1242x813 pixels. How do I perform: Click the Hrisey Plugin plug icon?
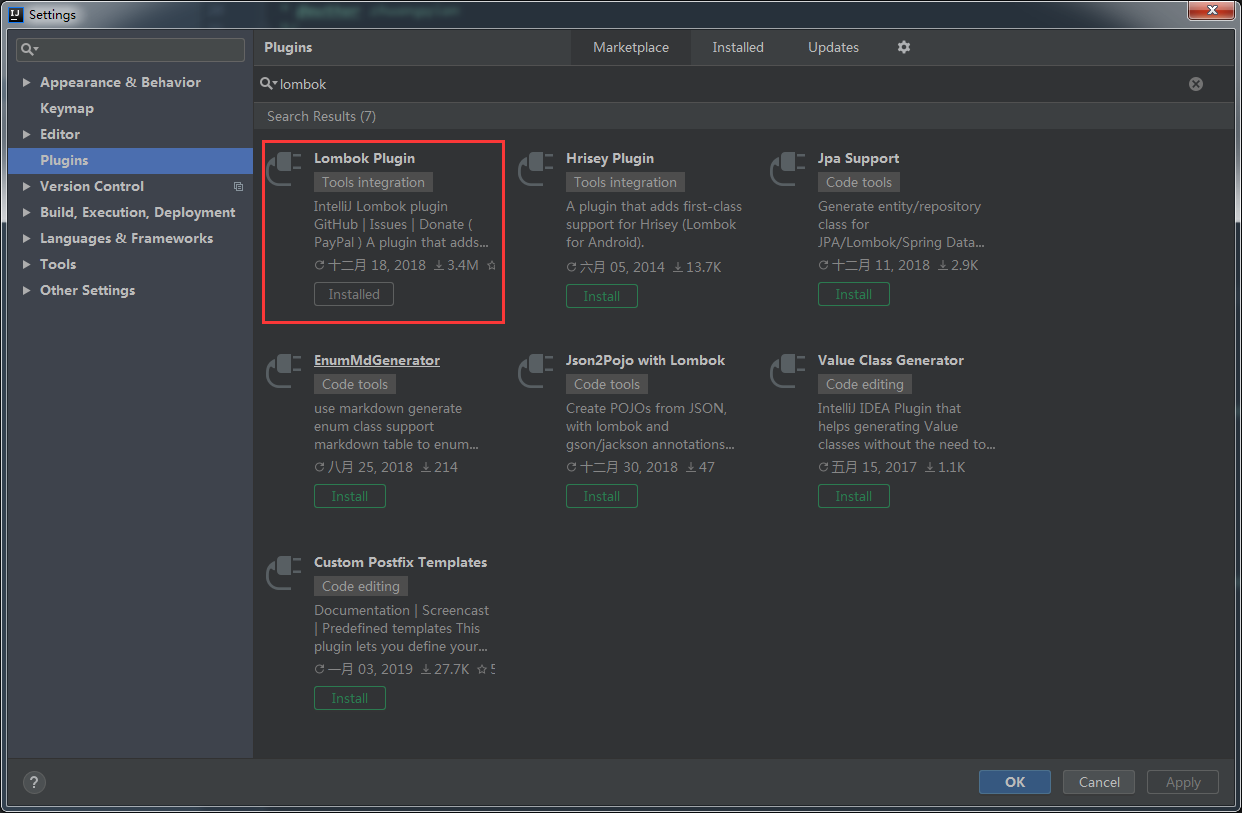[x=537, y=169]
